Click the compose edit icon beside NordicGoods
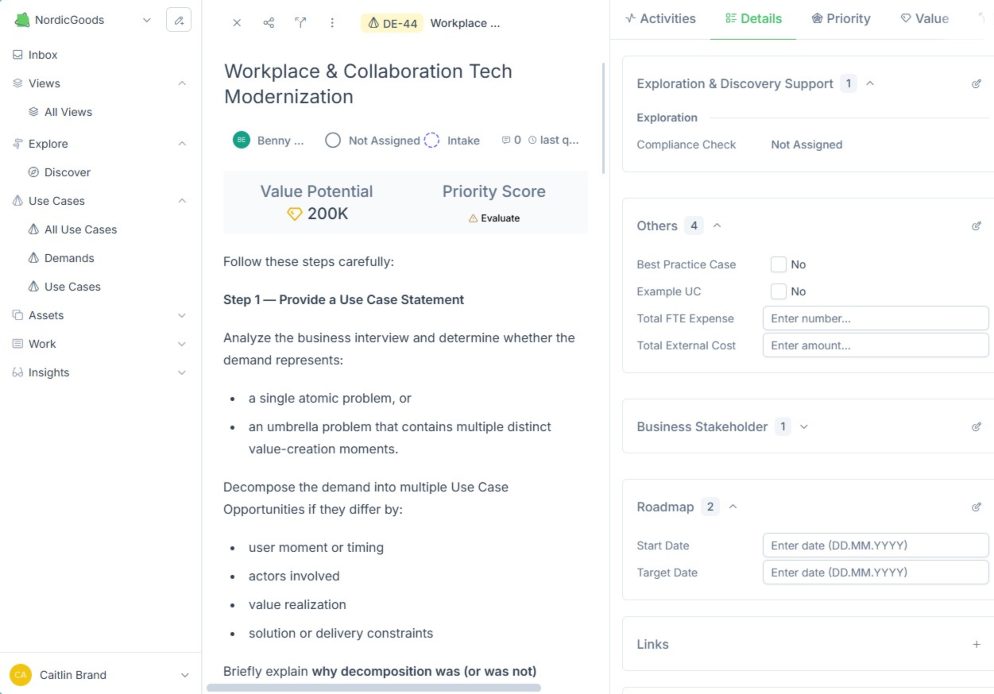 (179, 20)
